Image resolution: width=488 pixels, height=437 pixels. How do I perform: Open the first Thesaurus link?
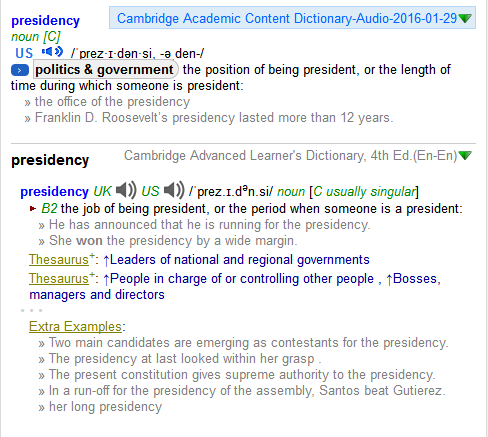[x=59, y=260]
